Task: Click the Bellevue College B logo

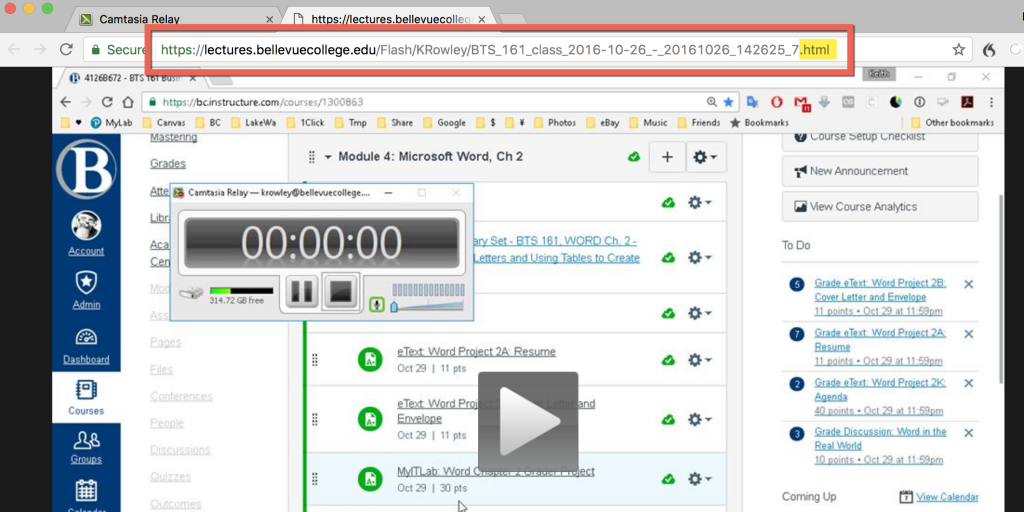Action: [86, 169]
